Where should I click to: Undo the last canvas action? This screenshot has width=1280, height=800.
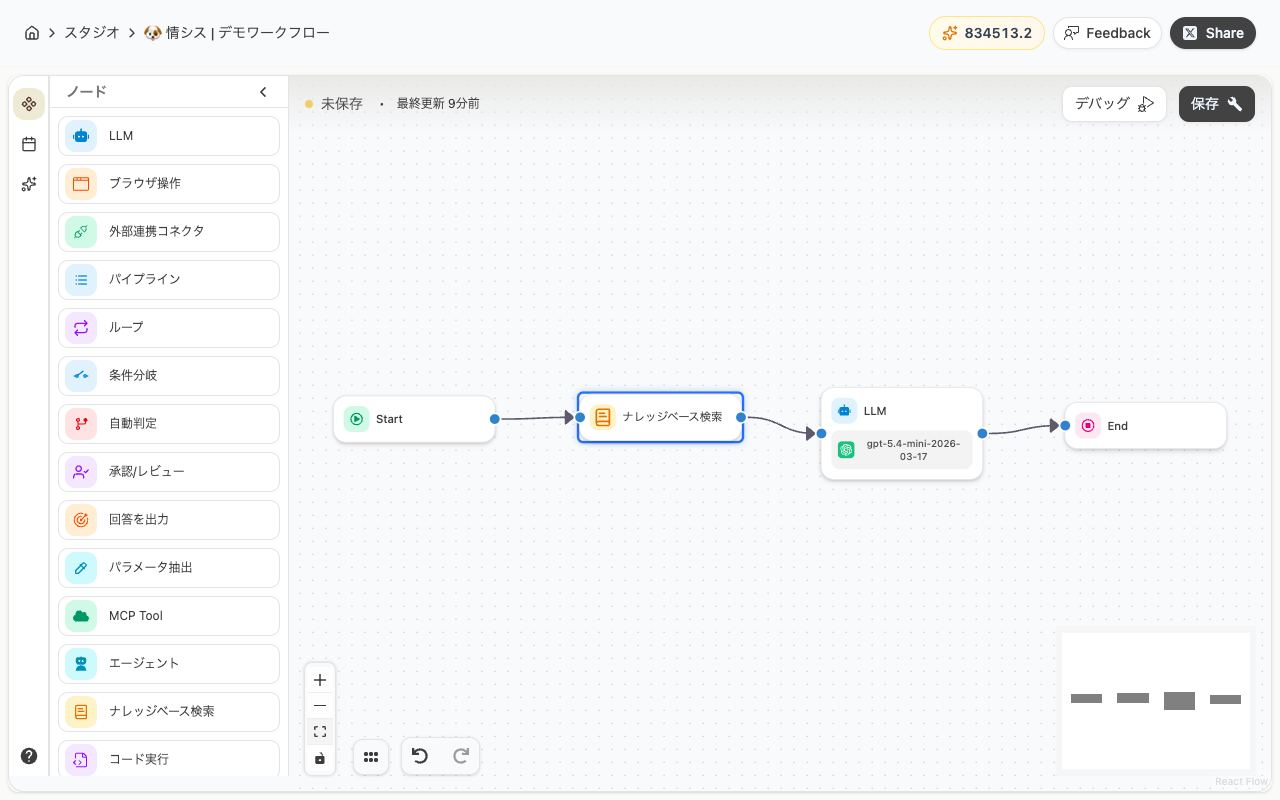(420, 756)
